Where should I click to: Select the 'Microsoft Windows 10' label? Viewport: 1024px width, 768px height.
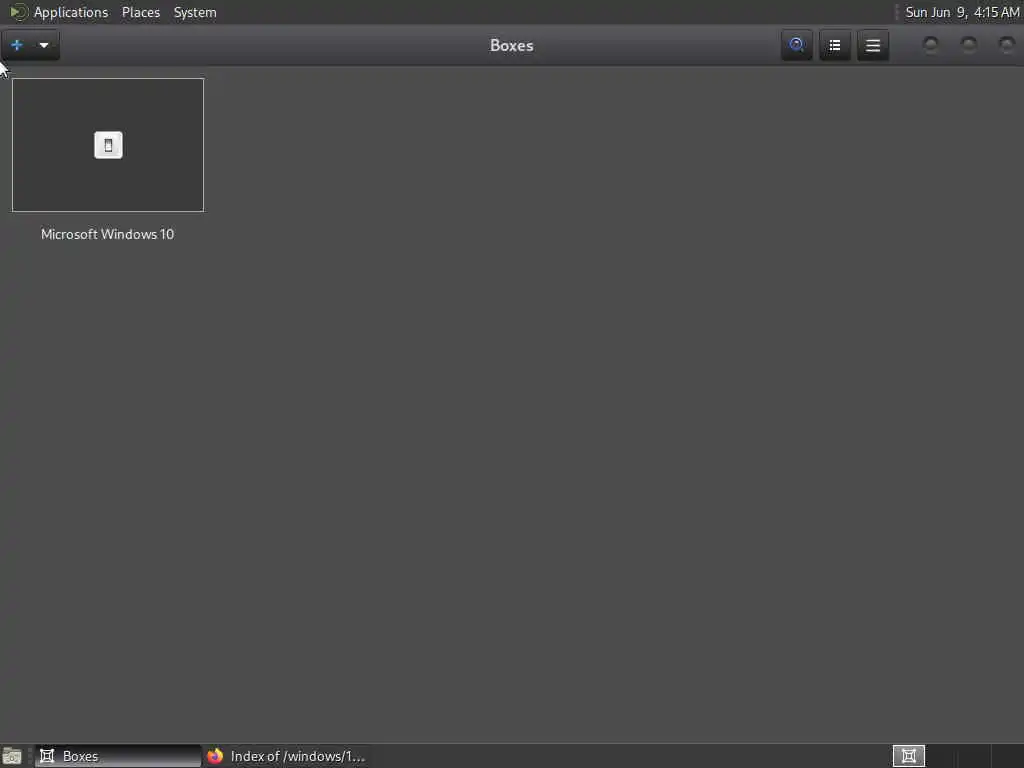tap(107, 234)
